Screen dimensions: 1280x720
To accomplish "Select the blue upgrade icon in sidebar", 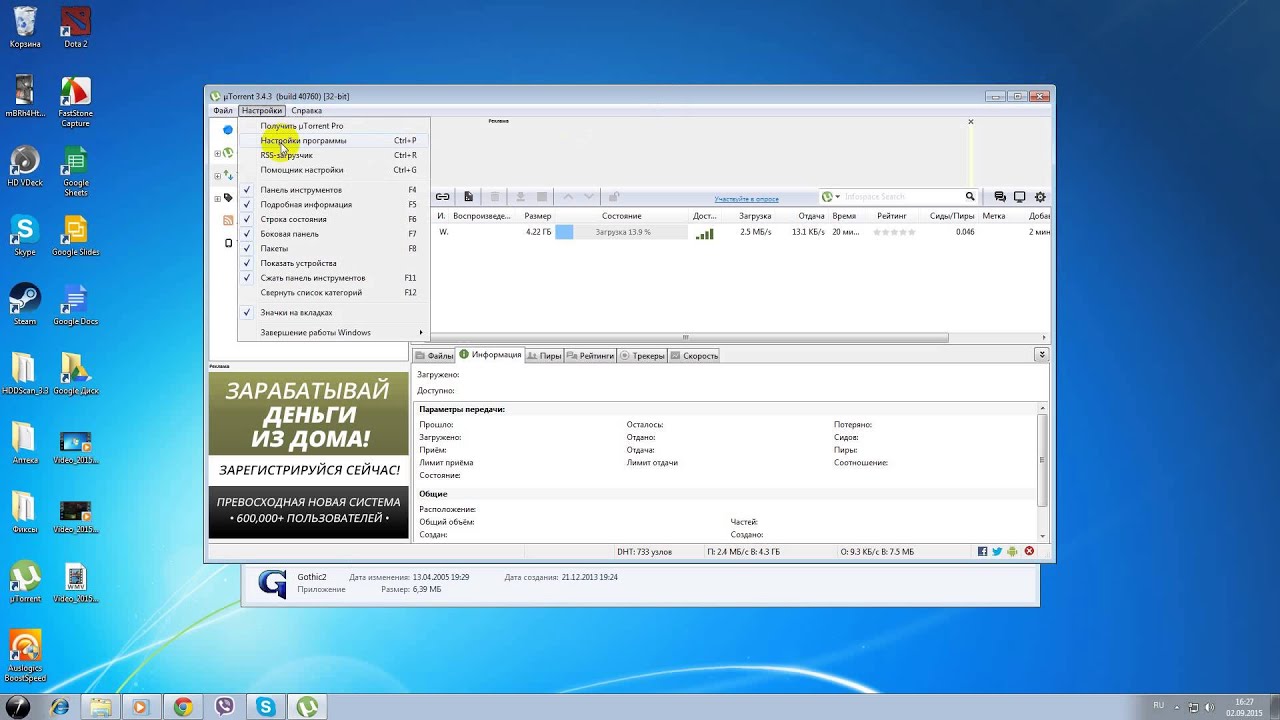I will pyautogui.click(x=228, y=130).
